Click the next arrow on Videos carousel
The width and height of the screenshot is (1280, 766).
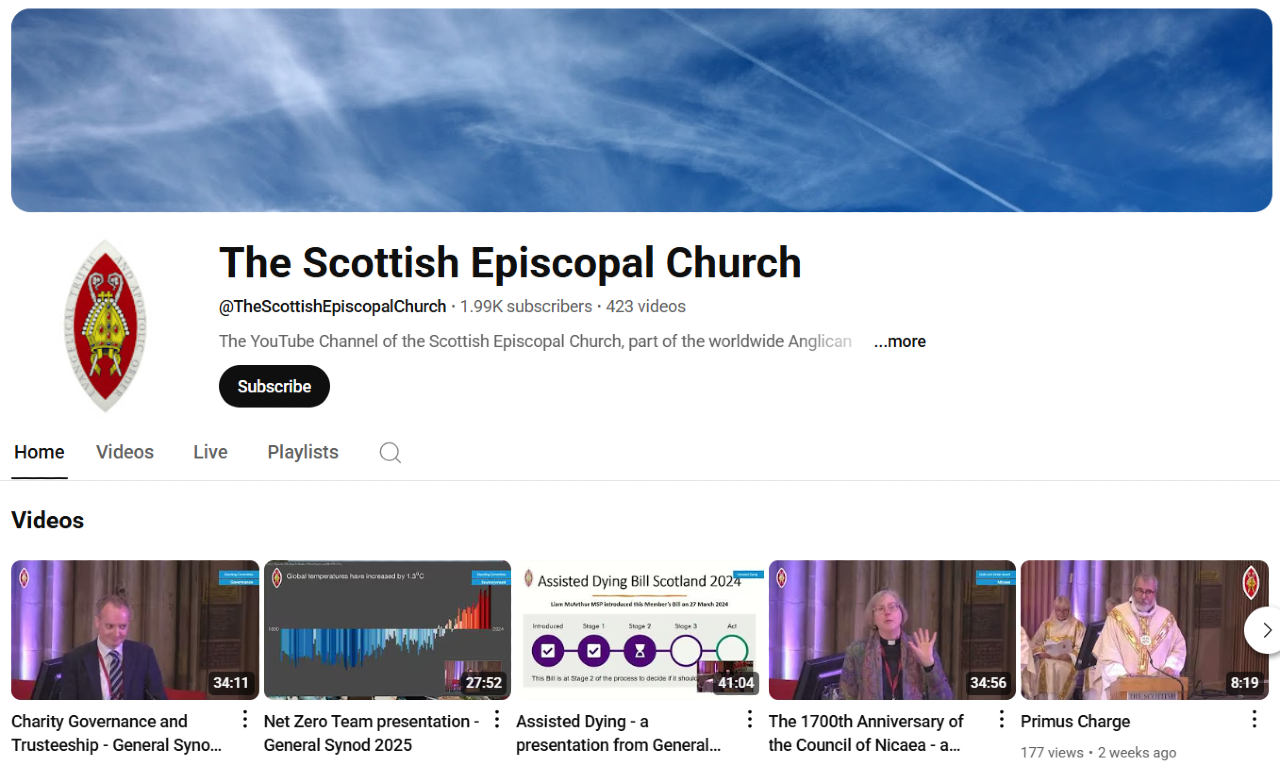pos(1266,630)
